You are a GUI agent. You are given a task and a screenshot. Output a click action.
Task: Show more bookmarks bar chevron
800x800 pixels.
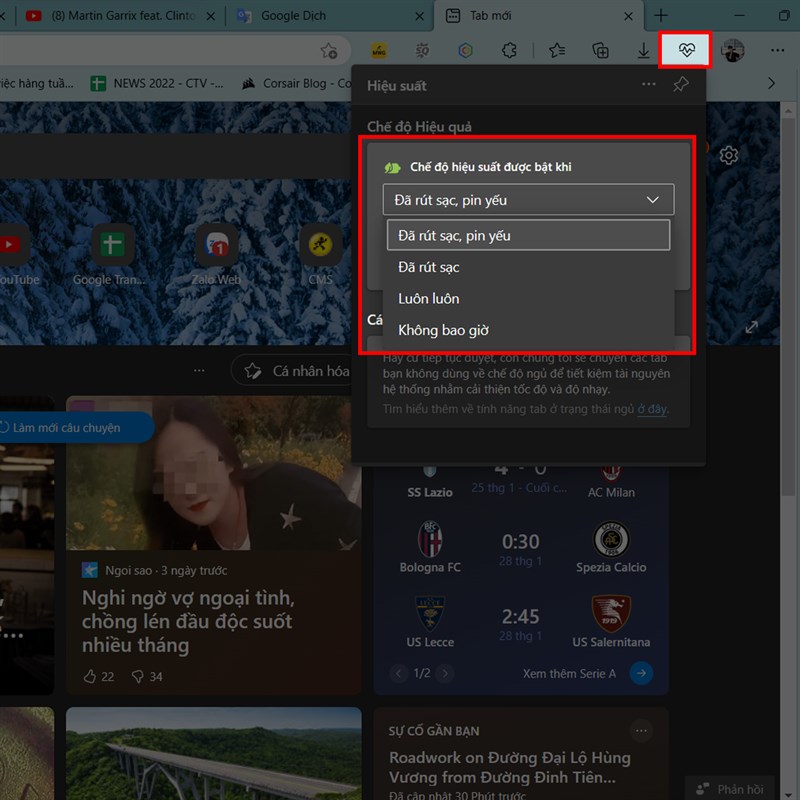771,83
